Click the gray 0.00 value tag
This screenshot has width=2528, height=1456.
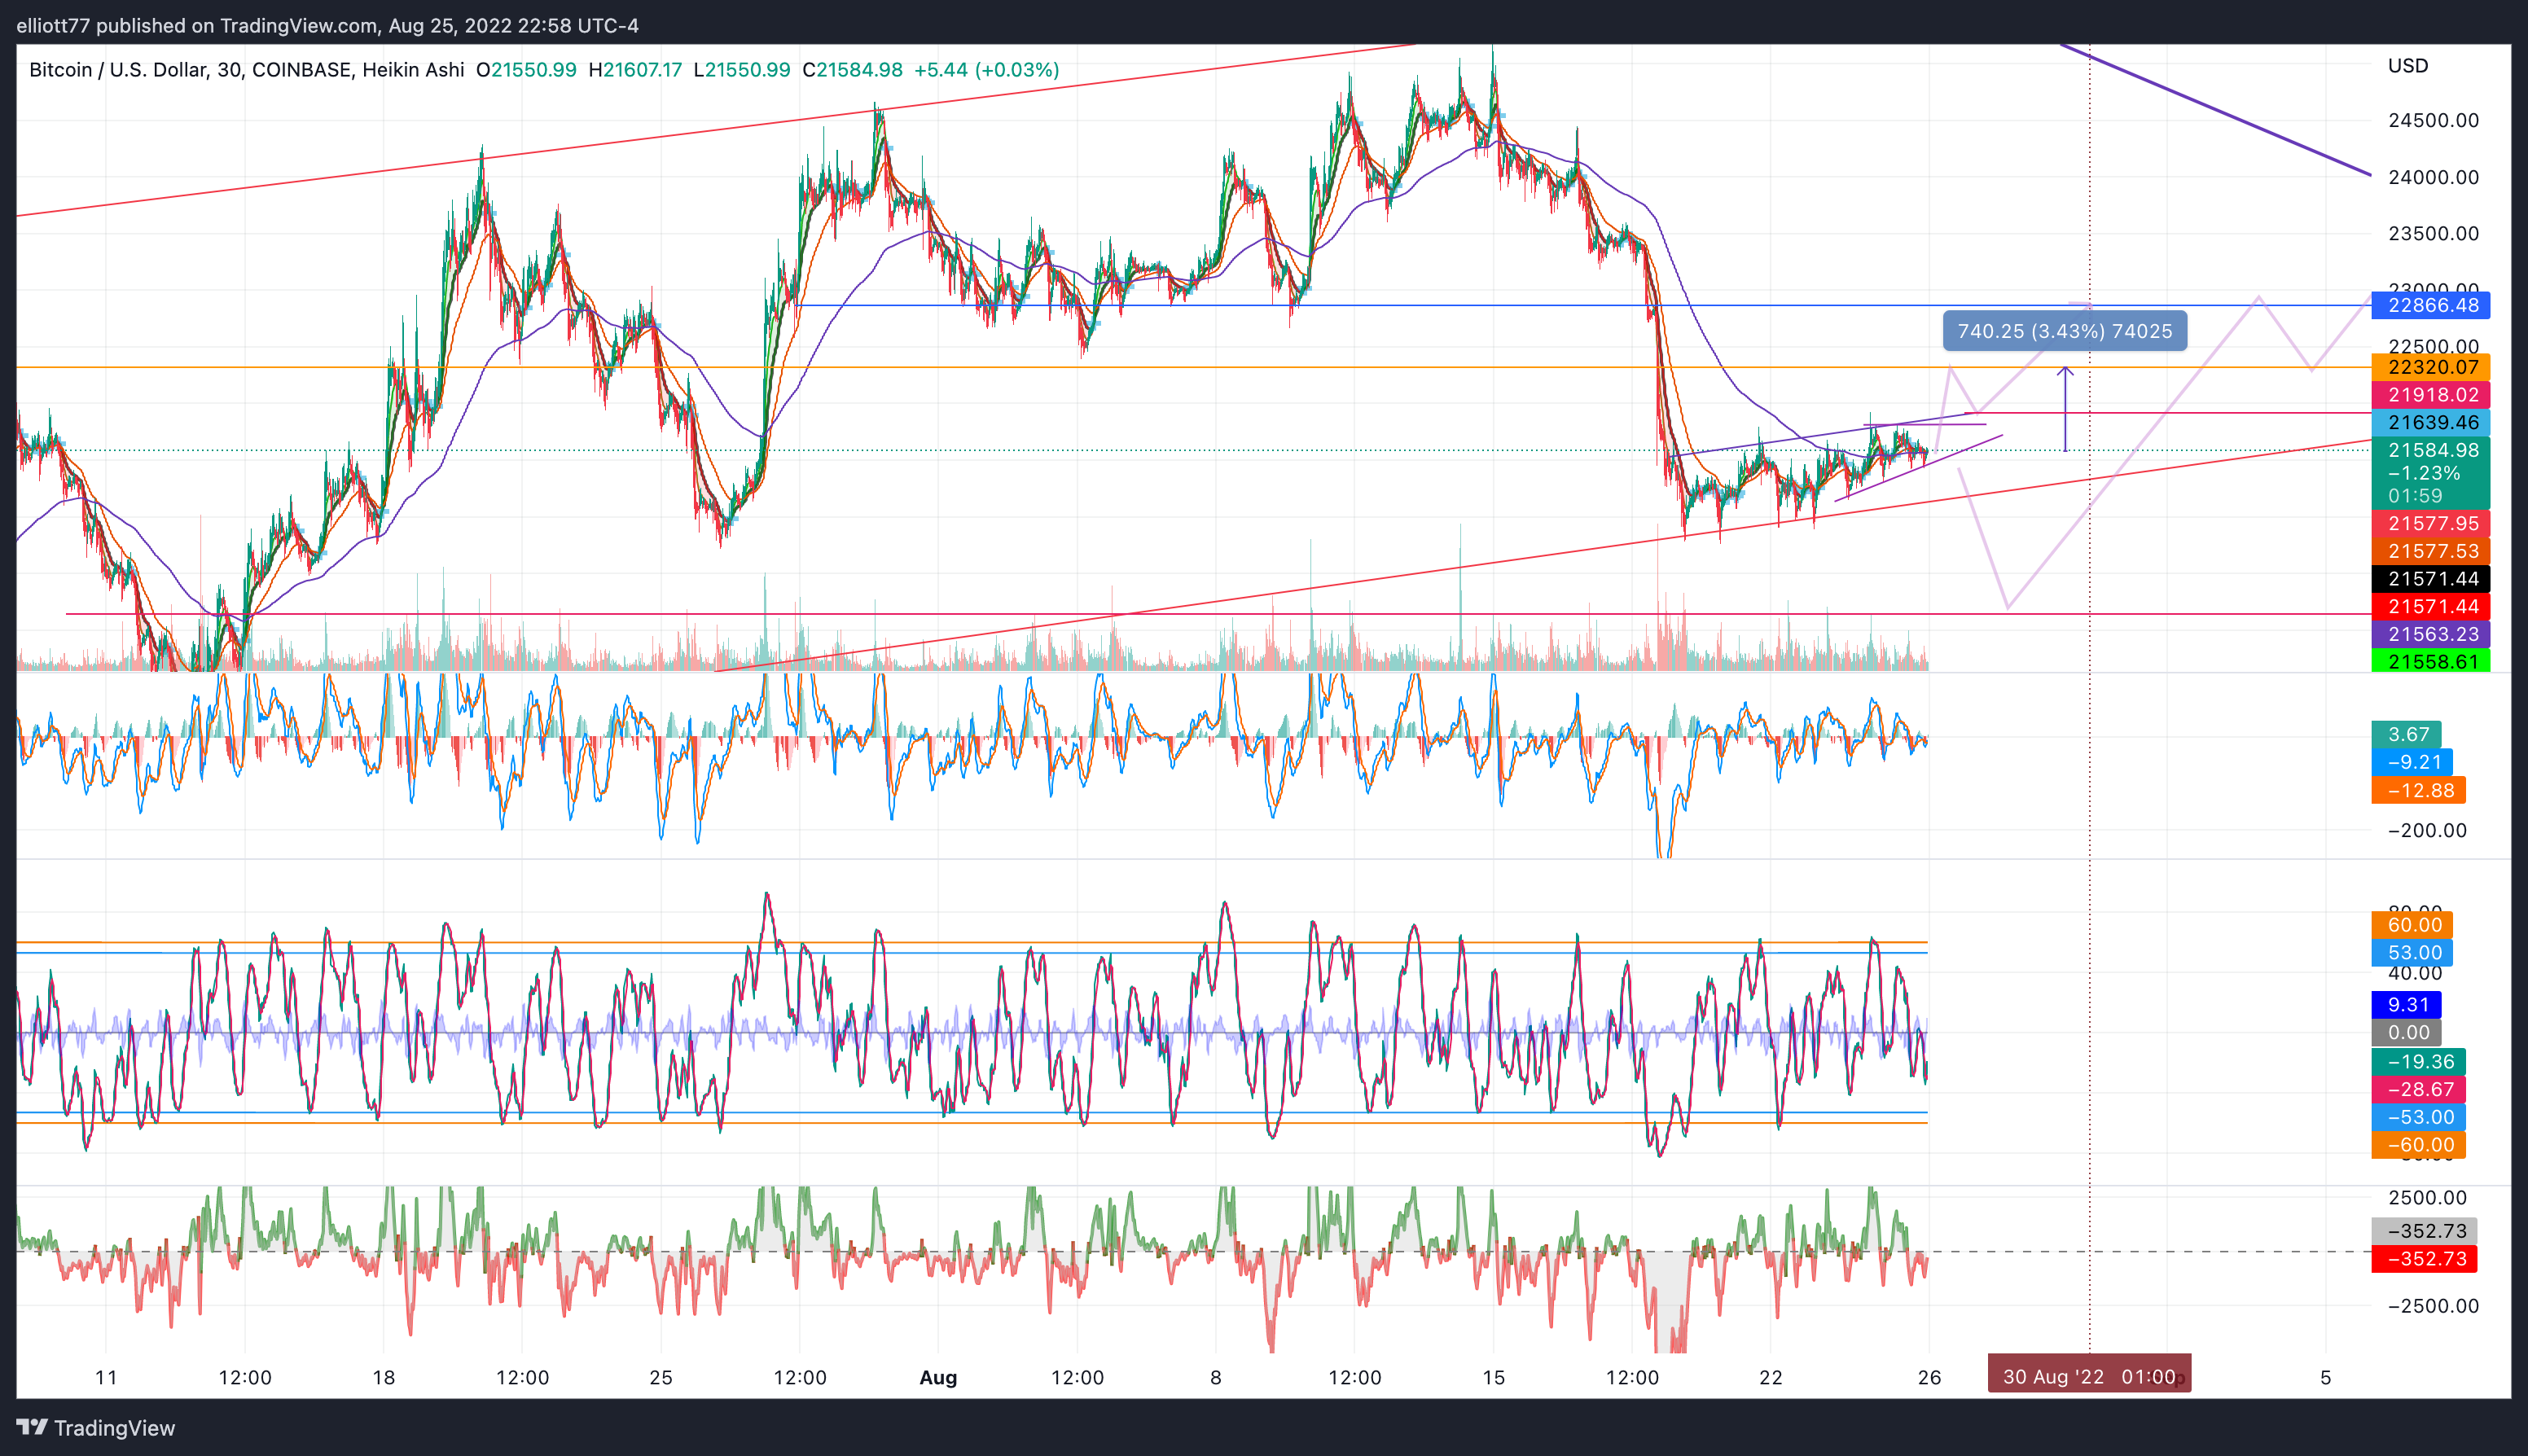click(2407, 1033)
